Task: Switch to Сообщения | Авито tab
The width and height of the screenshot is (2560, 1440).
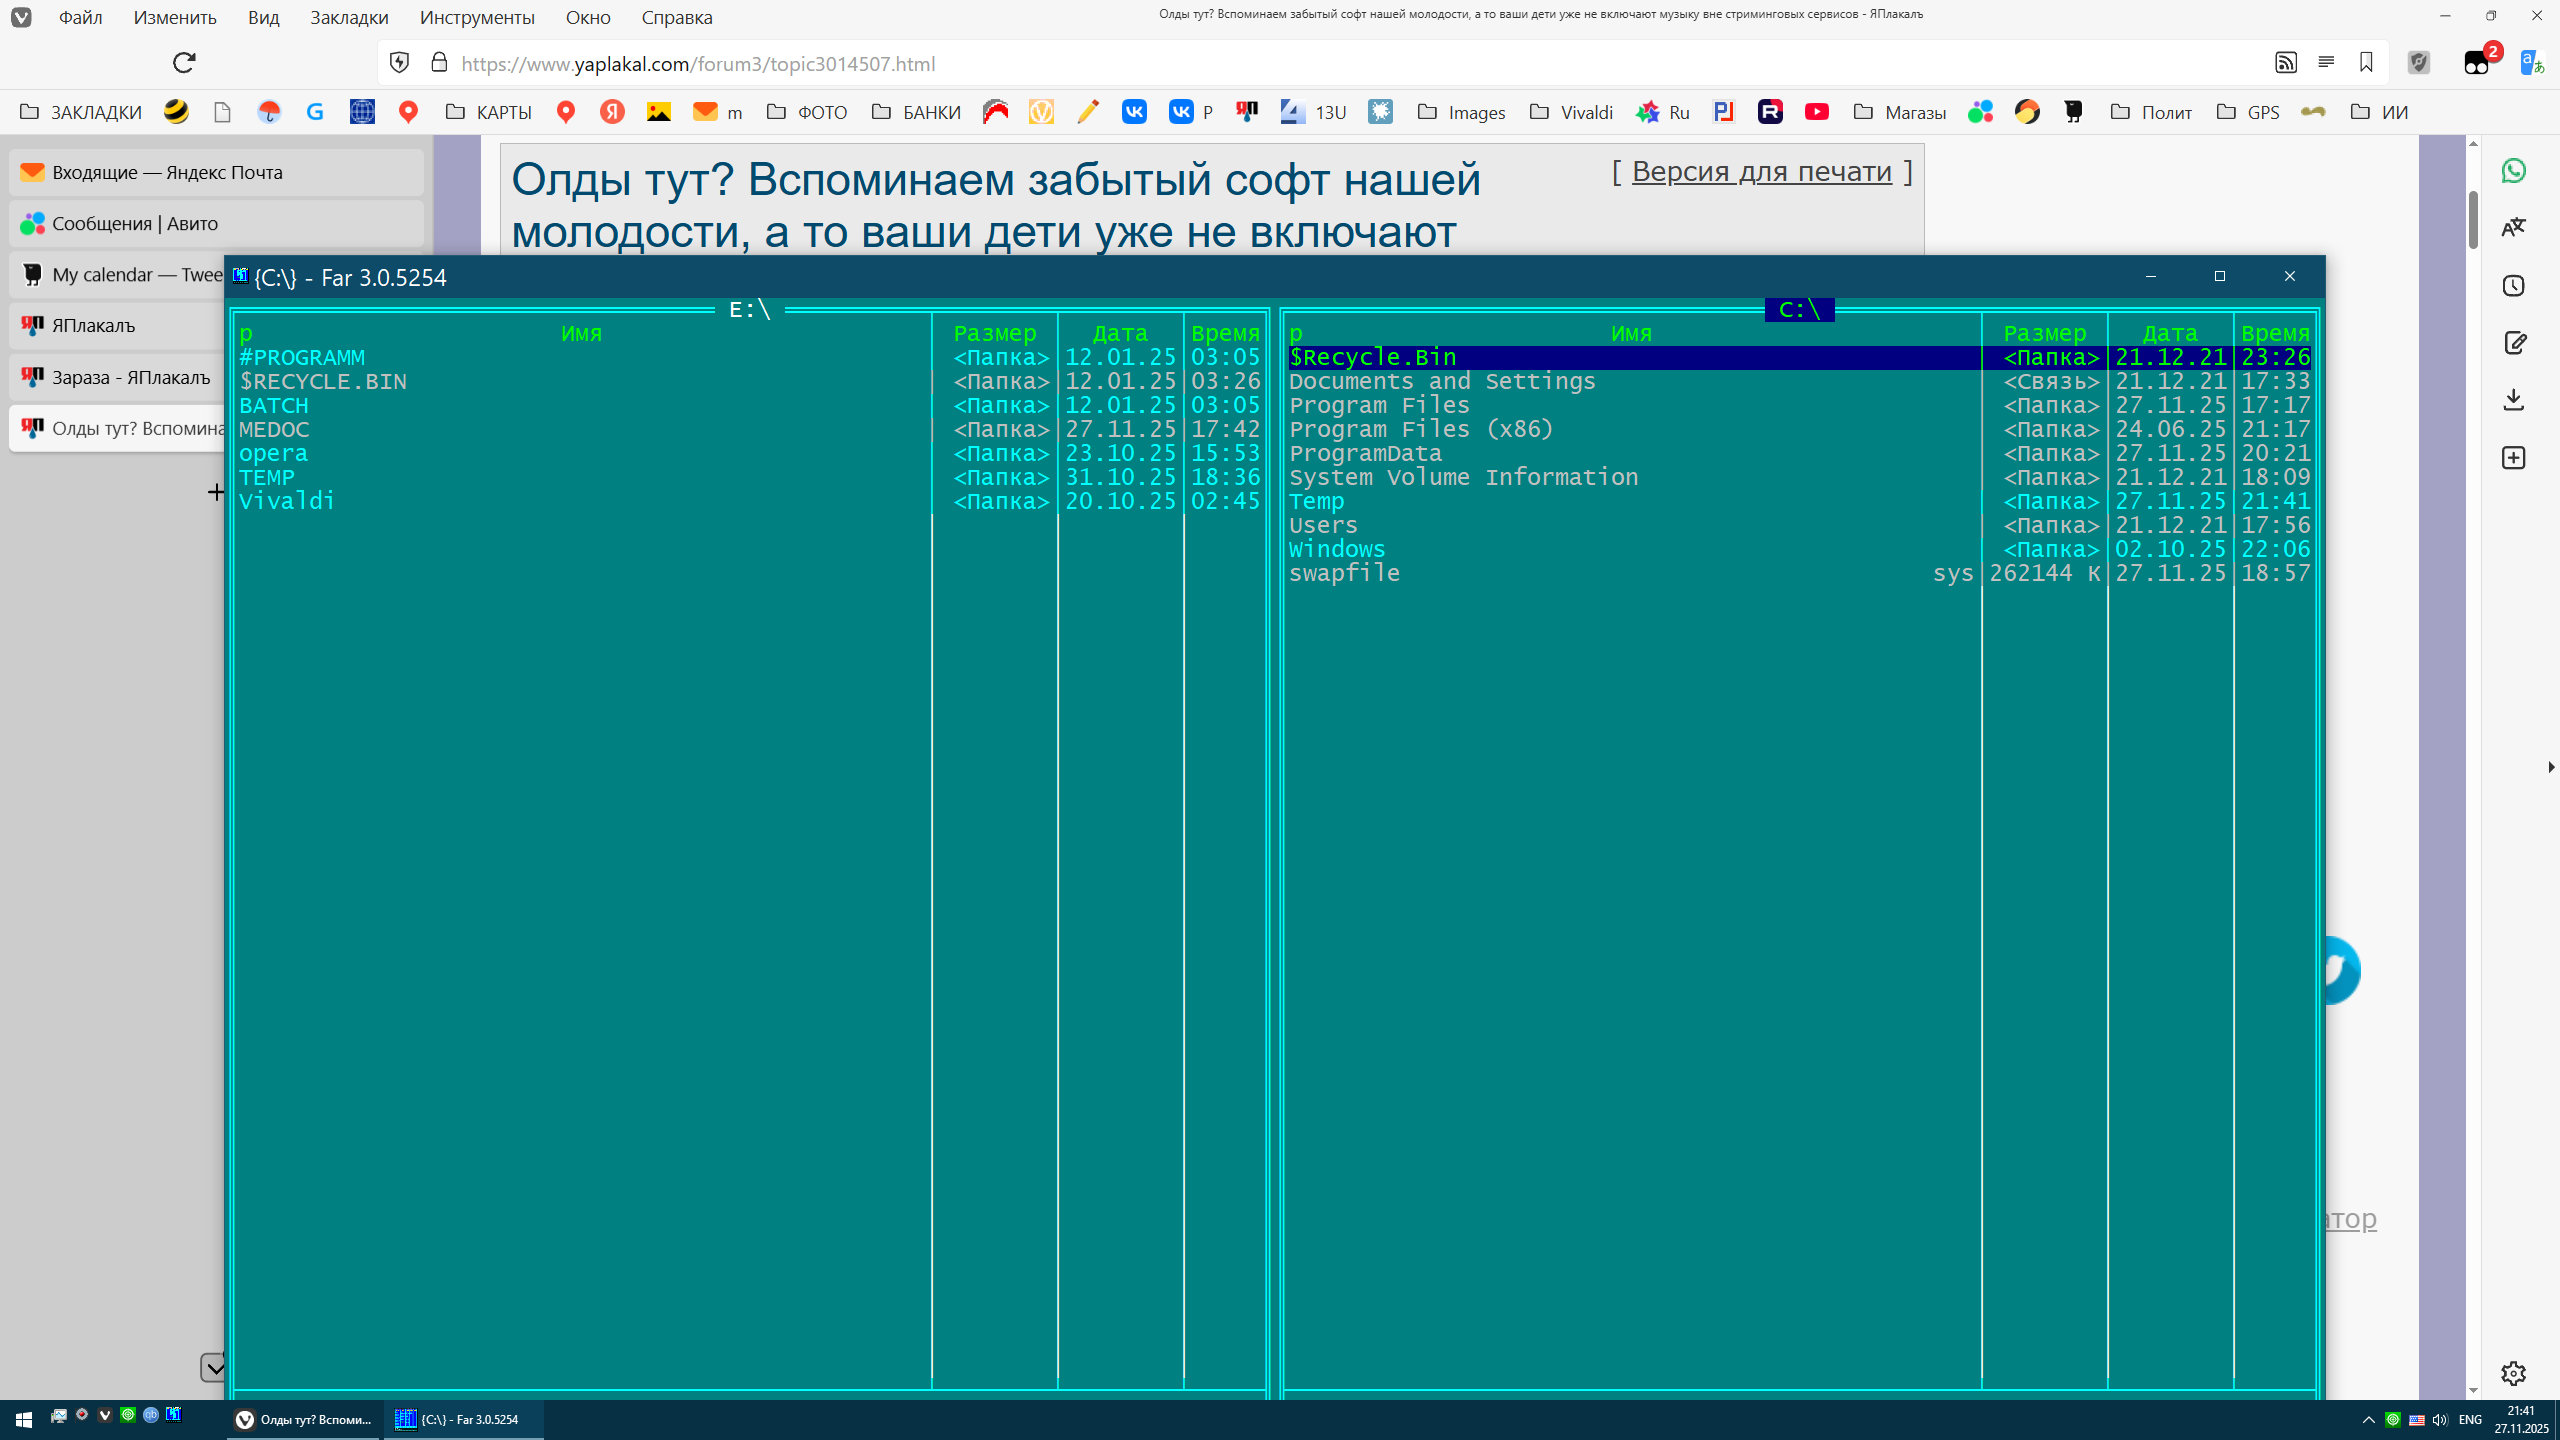Action: 217,223
